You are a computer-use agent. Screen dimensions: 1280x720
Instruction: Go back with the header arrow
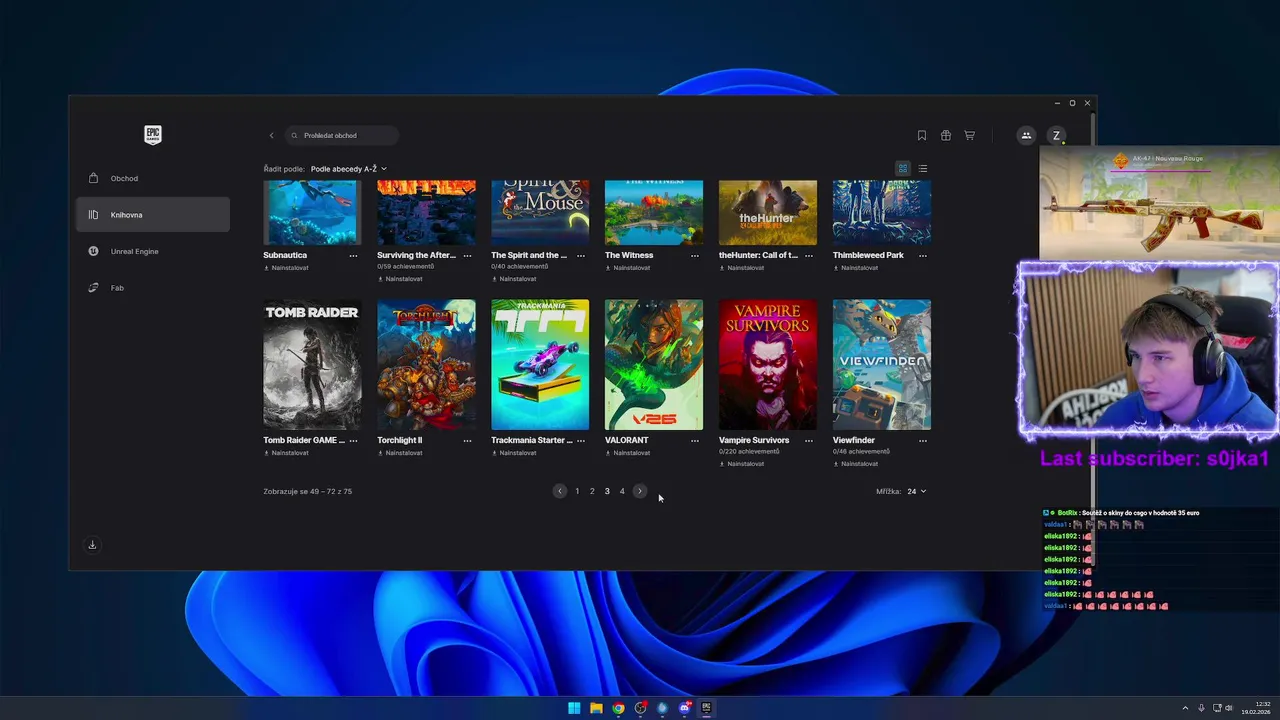(x=271, y=135)
